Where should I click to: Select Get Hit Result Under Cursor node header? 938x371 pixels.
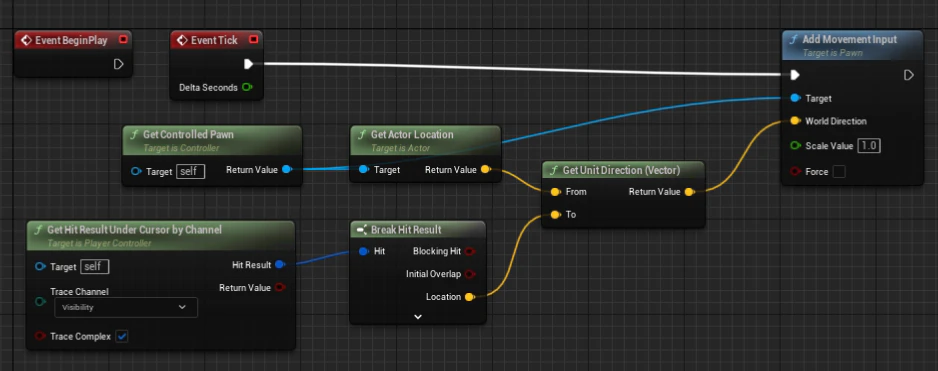(x=161, y=235)
